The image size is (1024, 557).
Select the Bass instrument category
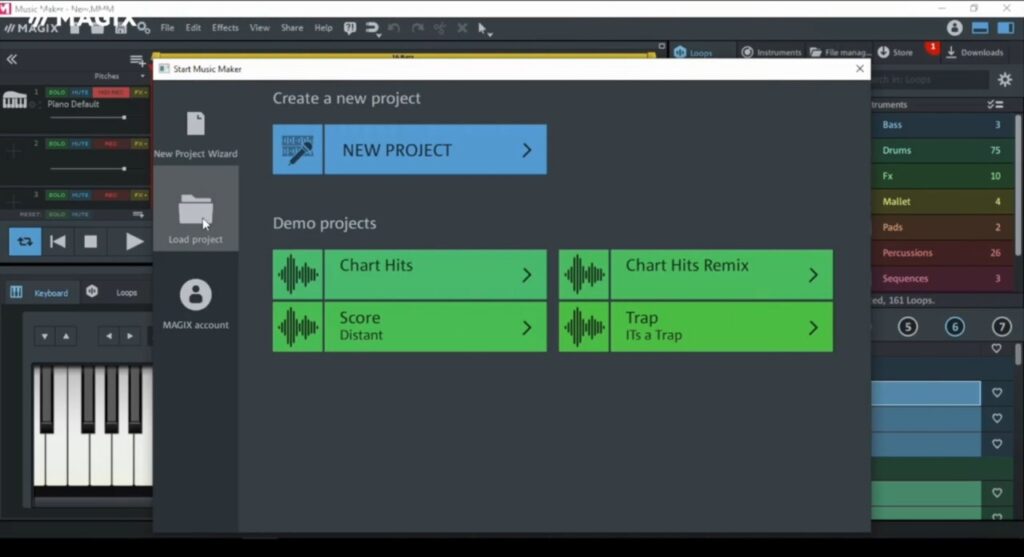click(942, 125)
